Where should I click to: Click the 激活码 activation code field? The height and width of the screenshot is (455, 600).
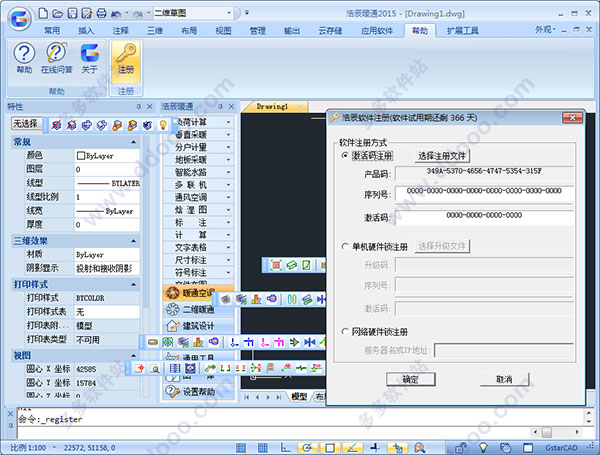pyautogui.click(x=484, y=217)
